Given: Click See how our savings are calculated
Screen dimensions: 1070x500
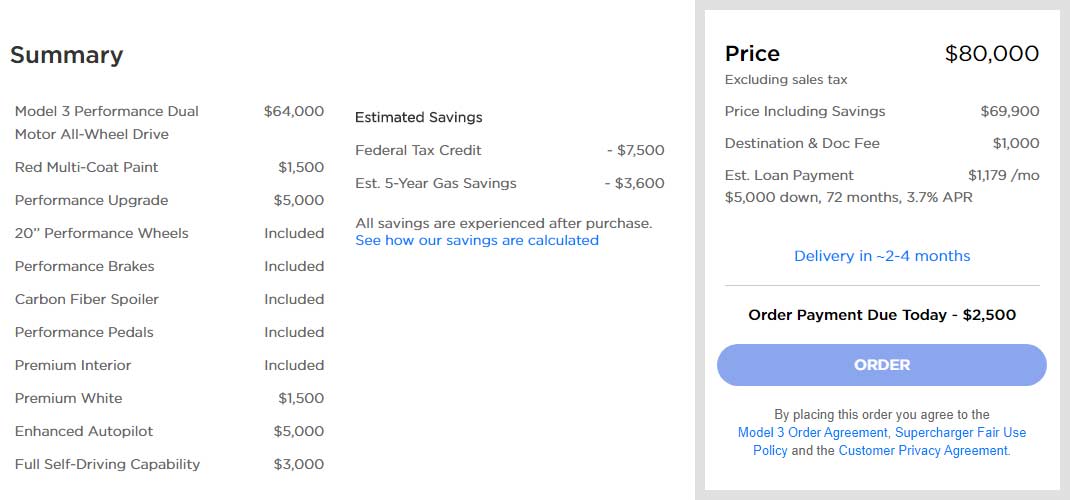Looking at the screenshot, I should 477,240.
